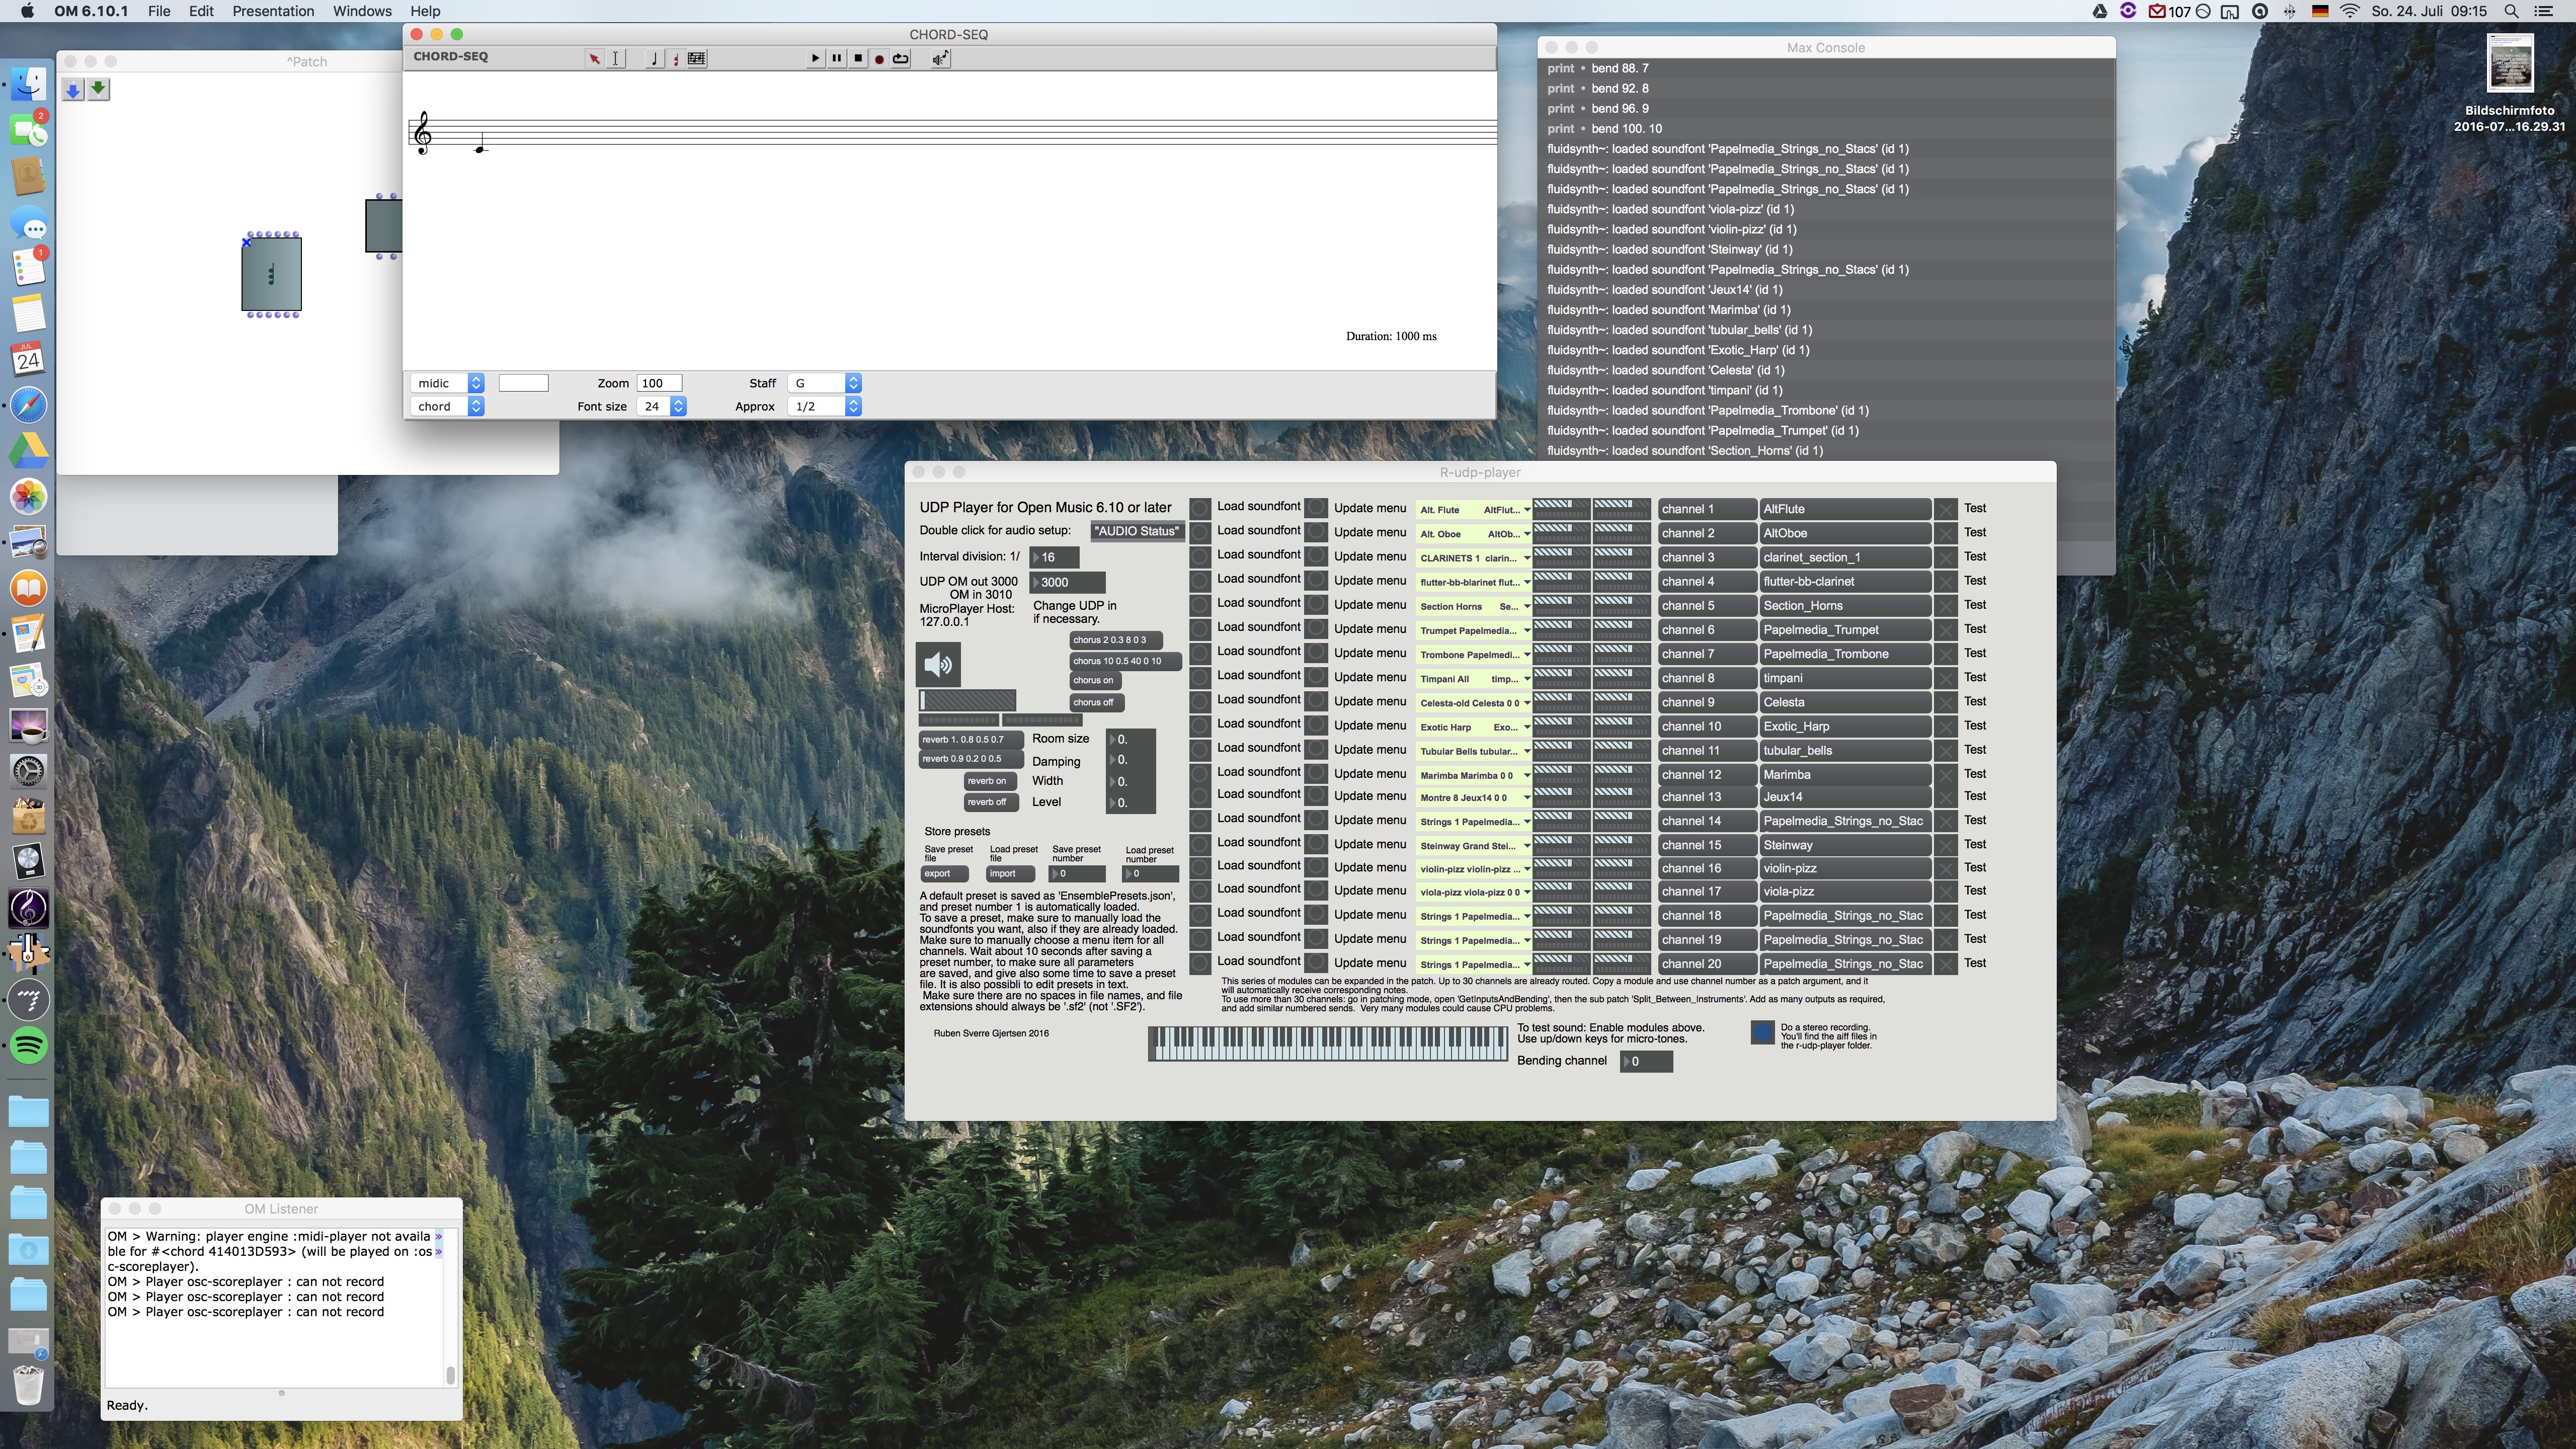Click the export preset button
Screen dimensions: 2576x1449
pyautogui.click(x=944, y=874)
